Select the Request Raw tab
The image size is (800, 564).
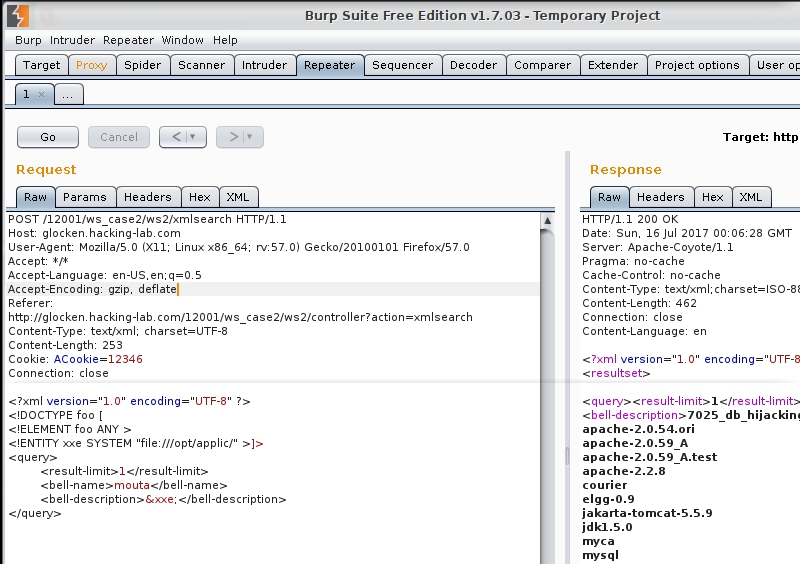click(x=35, y=197)
